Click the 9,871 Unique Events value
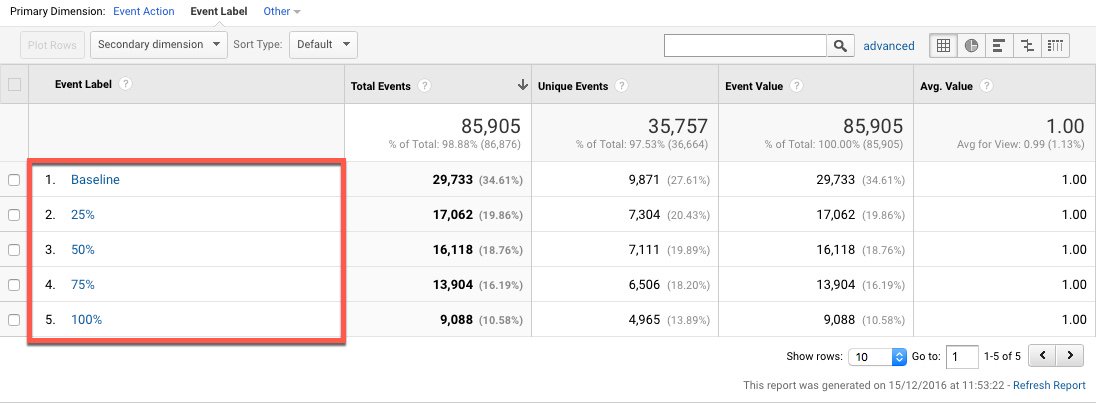Viewport: 1096px width, 403px height. 644,179
